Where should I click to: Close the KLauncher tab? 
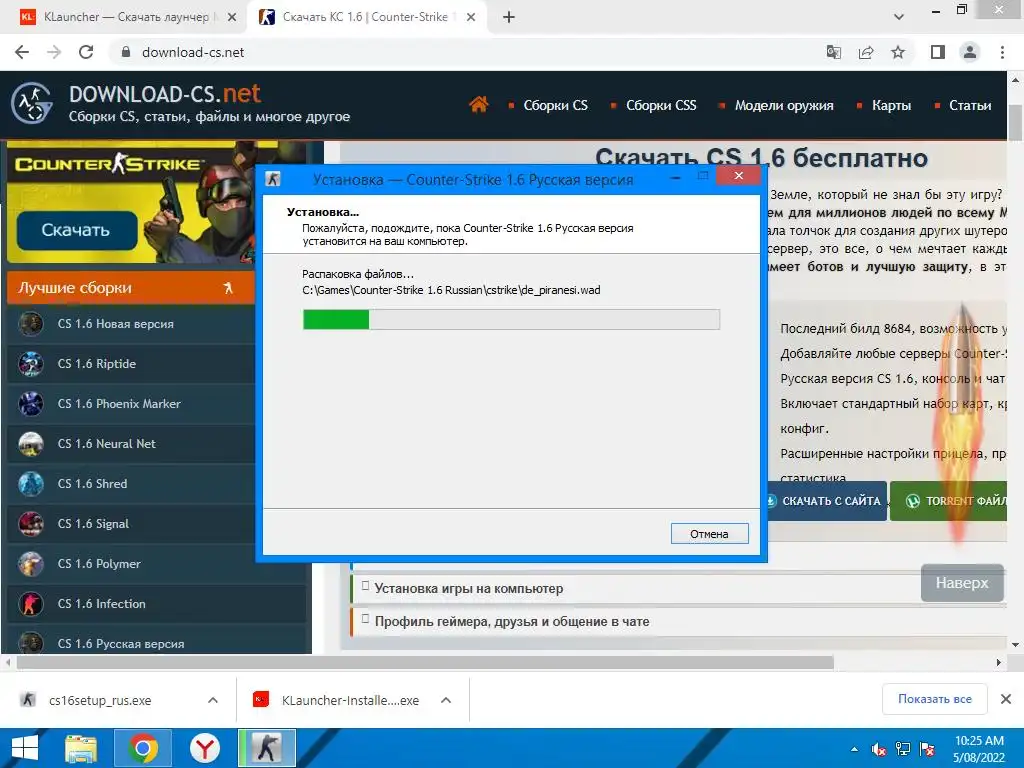pos(232,18)
